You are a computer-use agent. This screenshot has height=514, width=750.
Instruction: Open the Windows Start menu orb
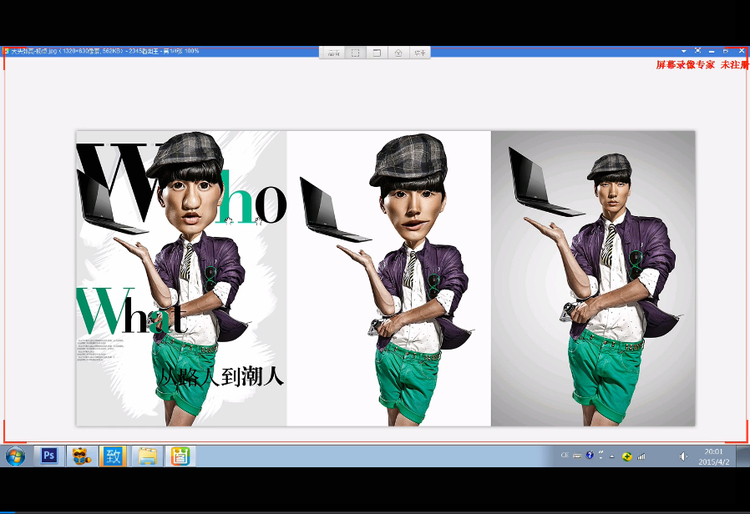point(15,456)
